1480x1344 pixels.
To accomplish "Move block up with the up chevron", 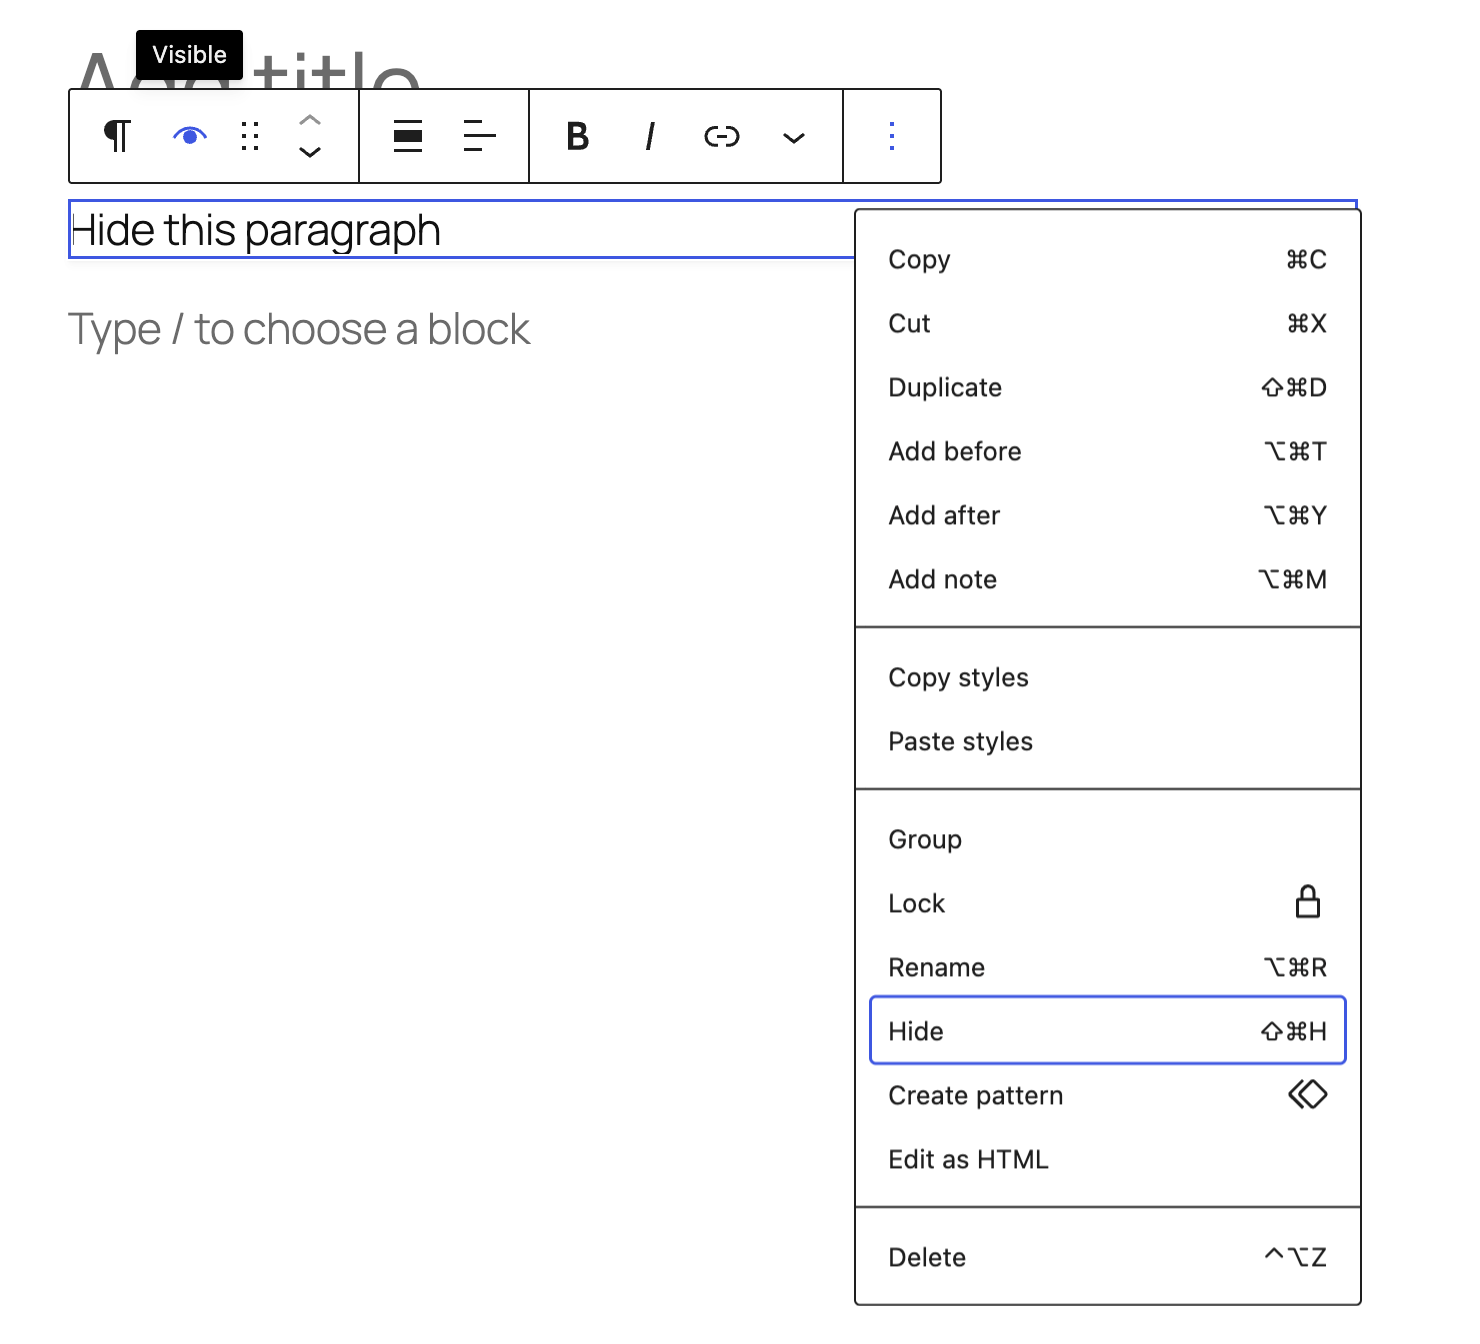I will [310, 120].
